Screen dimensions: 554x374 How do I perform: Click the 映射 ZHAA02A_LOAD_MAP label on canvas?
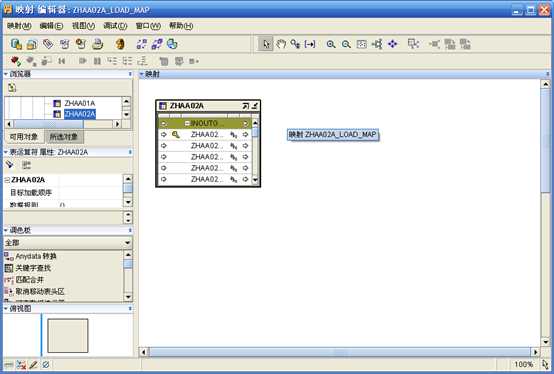click(x=333, y=135)
